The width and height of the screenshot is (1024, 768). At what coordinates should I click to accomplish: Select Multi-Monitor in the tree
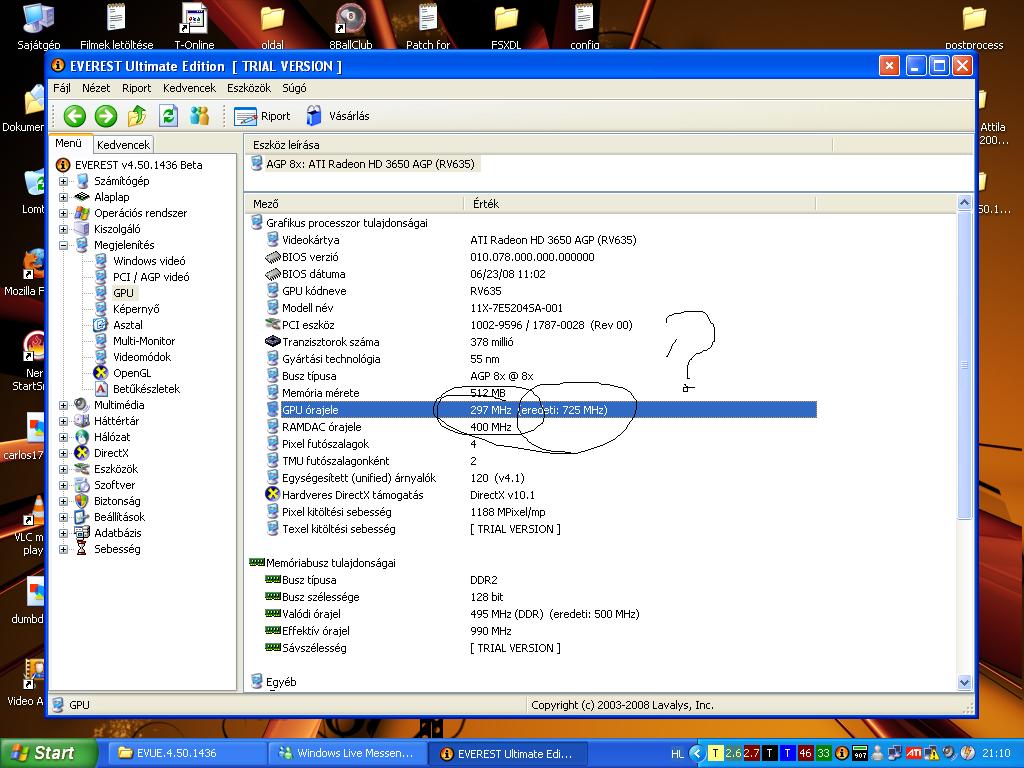click(x=144, y=341)
